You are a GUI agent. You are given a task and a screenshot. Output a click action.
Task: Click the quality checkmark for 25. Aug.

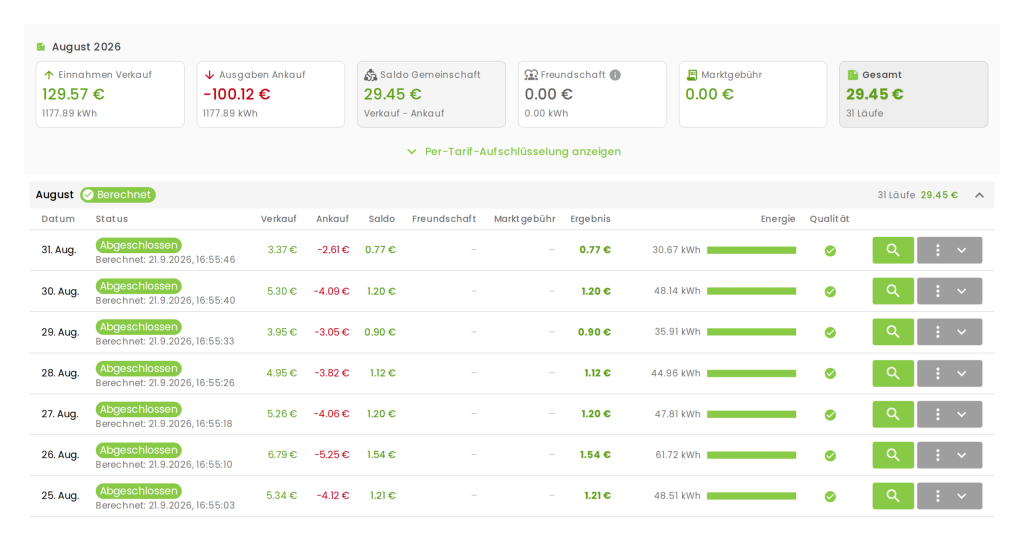pos(830,496)
